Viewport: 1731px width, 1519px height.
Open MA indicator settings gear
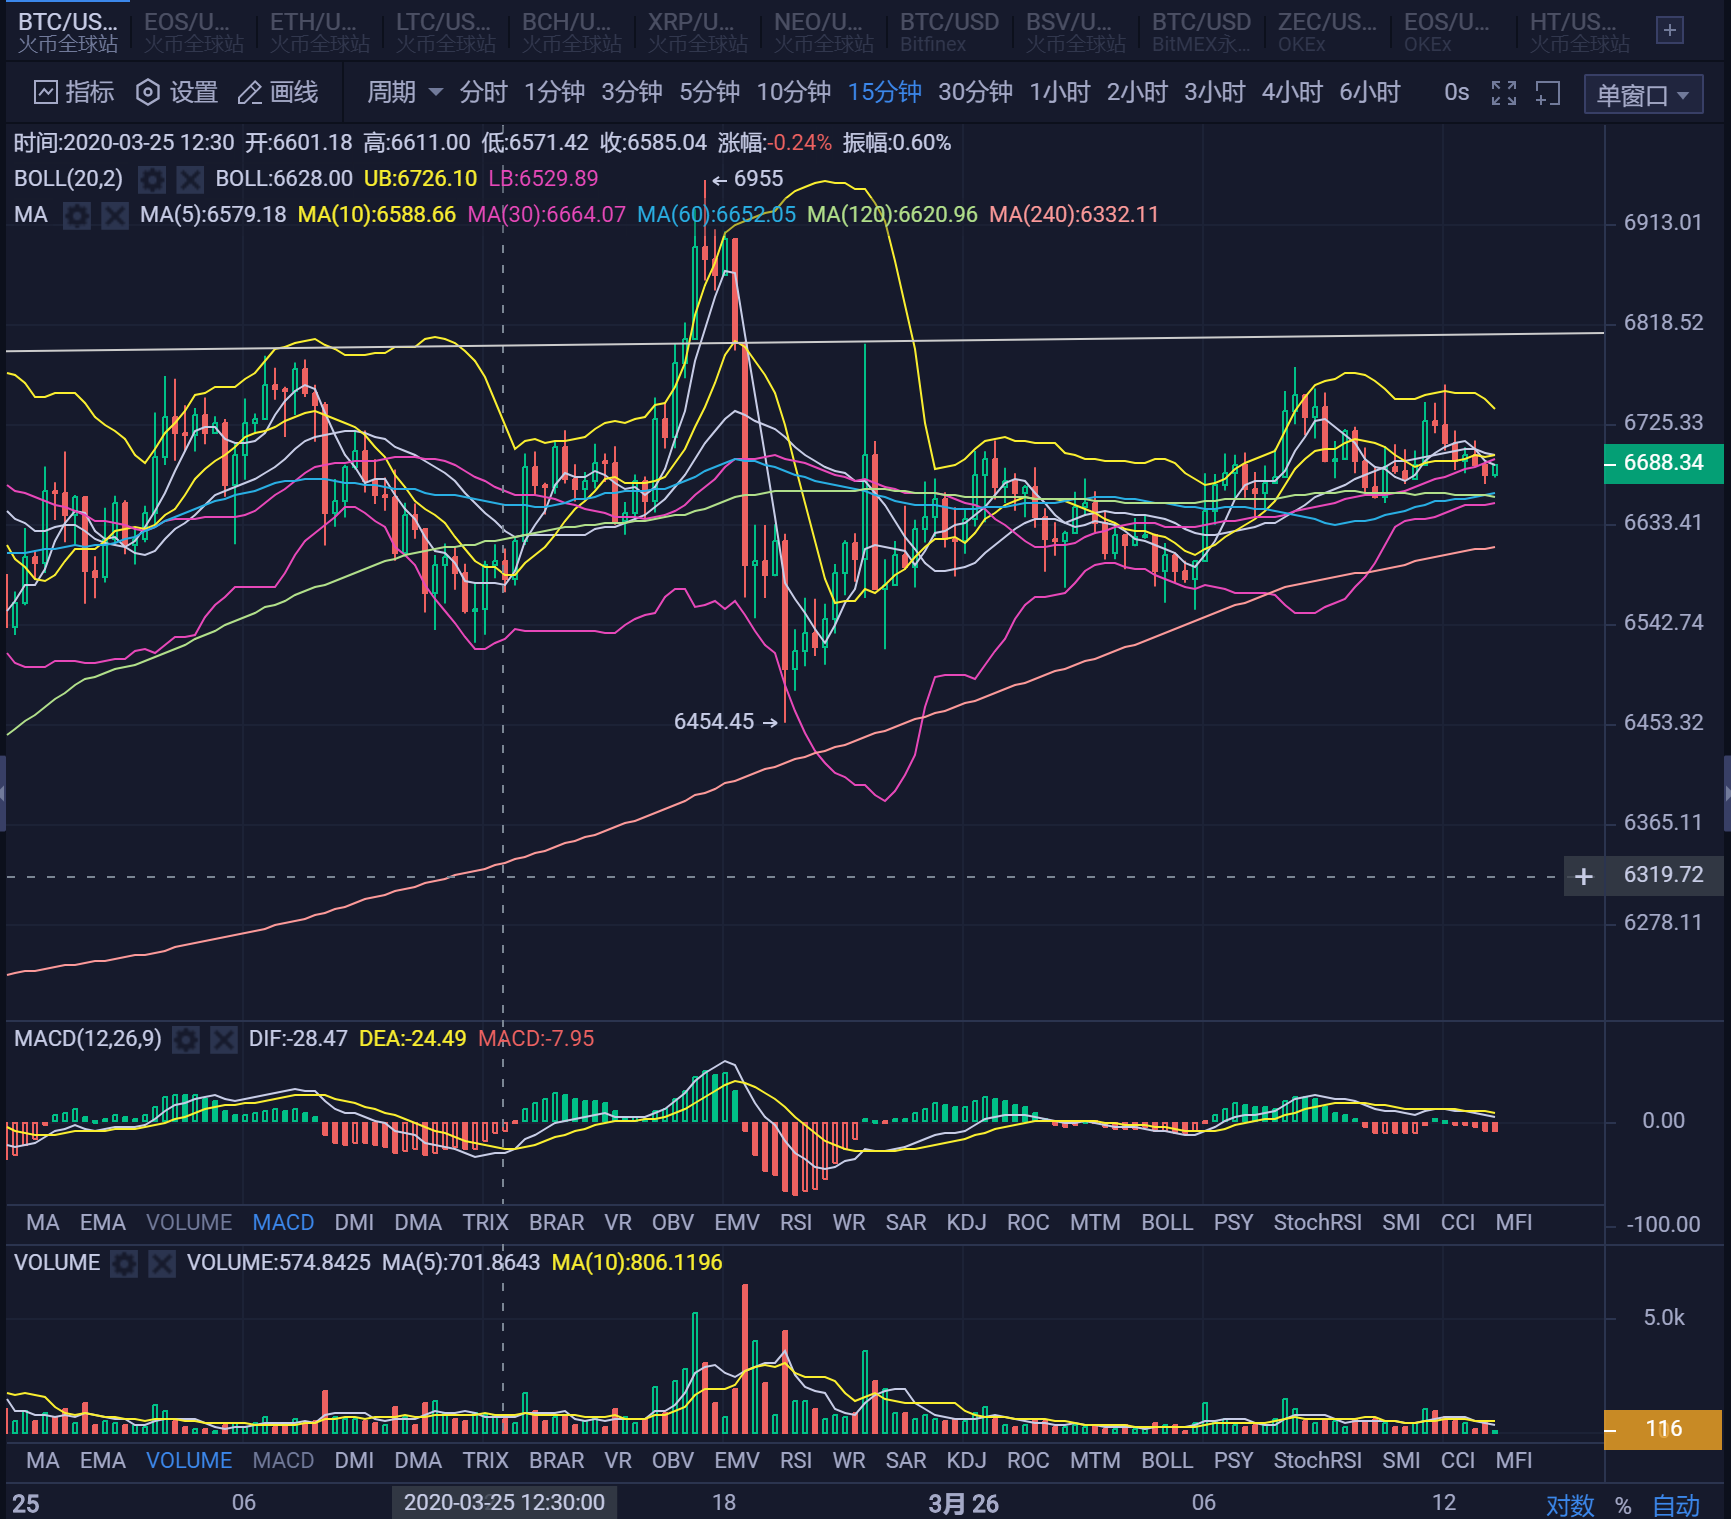[77, 215]
